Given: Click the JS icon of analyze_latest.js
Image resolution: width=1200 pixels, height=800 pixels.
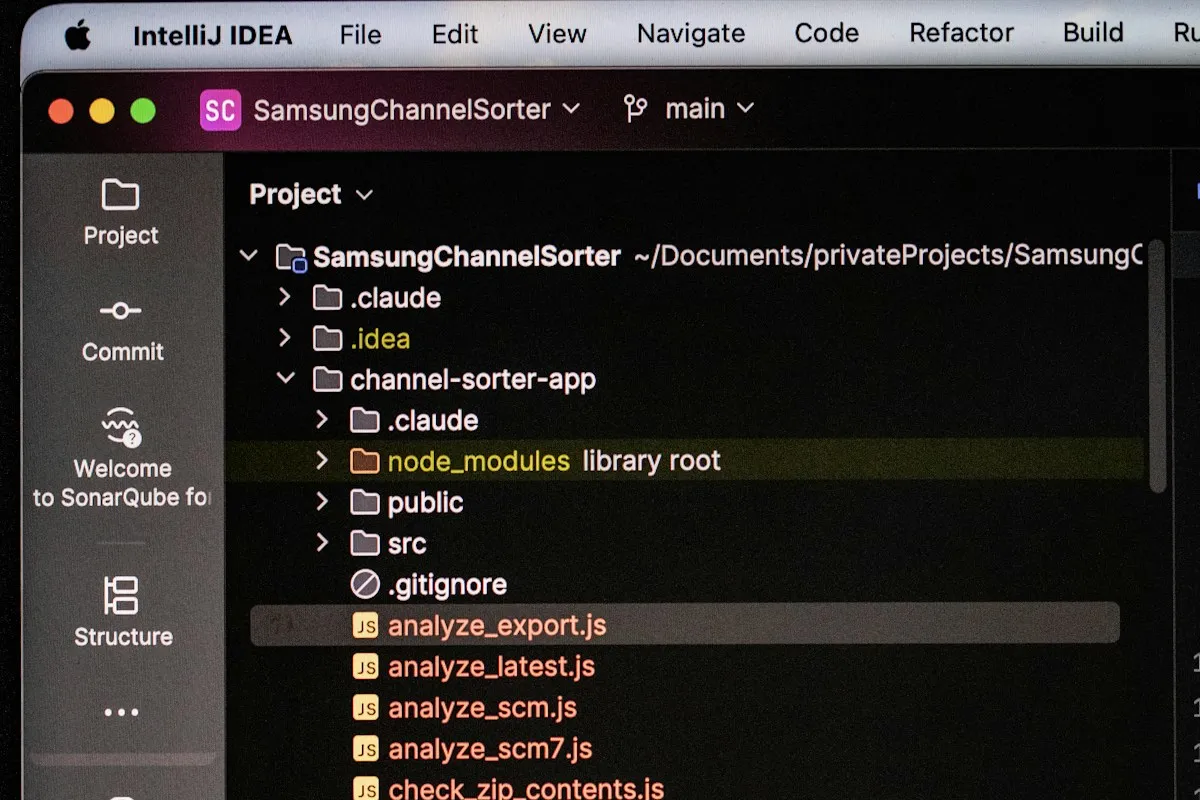Looking at the screenshot, I should tap(366, 667).
